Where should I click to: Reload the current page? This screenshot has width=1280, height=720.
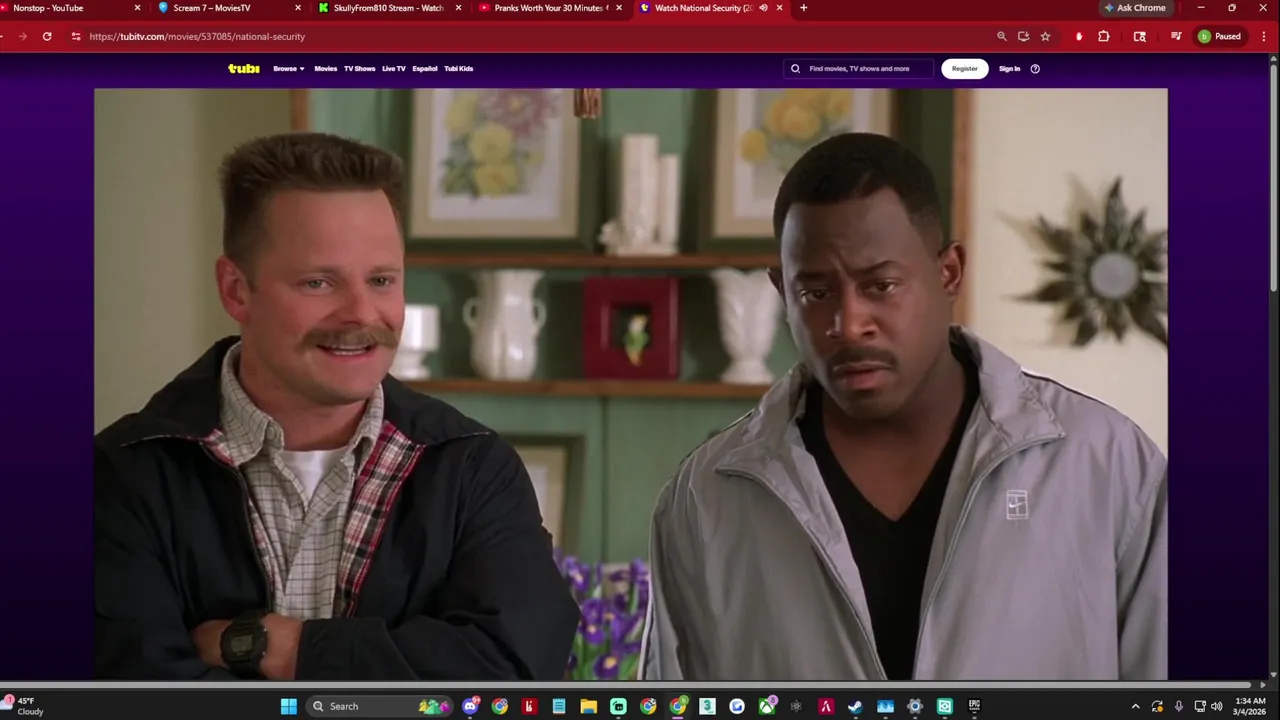[46, 36]
